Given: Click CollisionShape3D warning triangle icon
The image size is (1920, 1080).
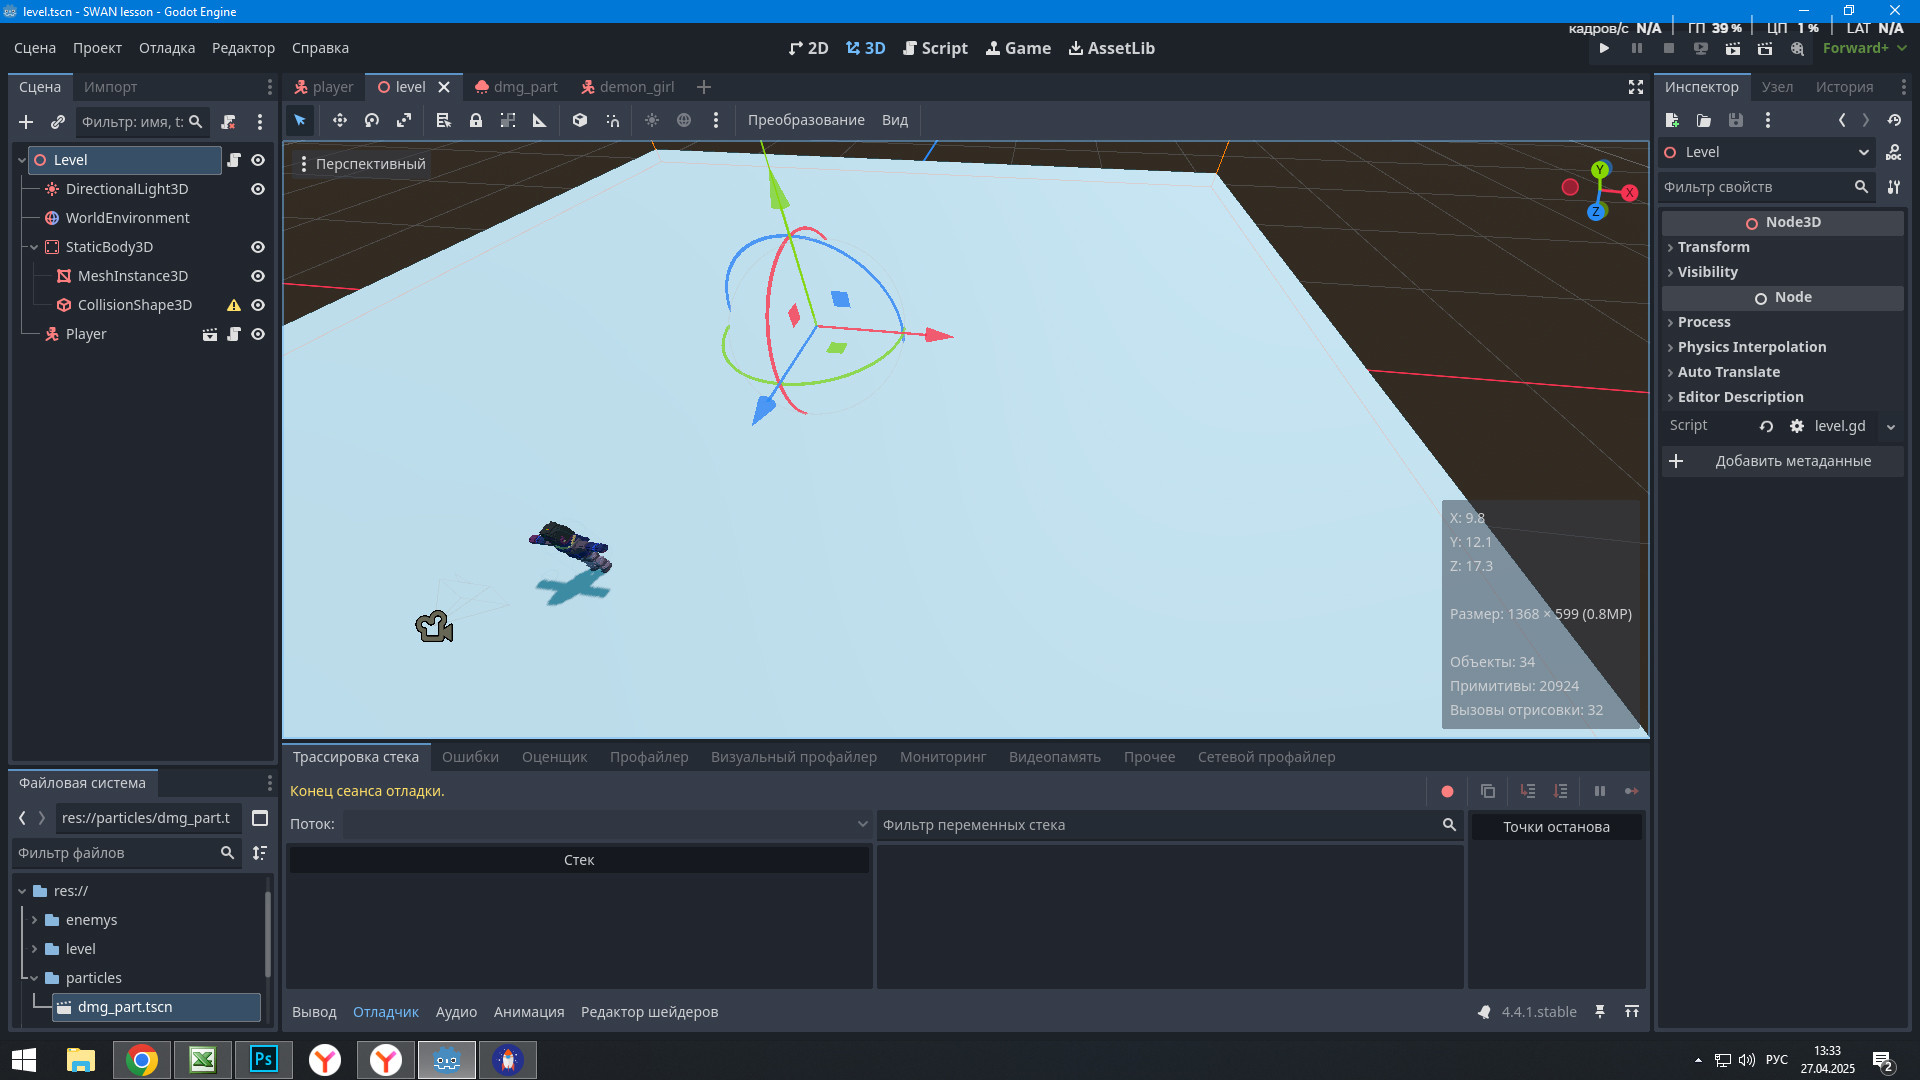Looking at the screenshot, I should coord(234,305).
